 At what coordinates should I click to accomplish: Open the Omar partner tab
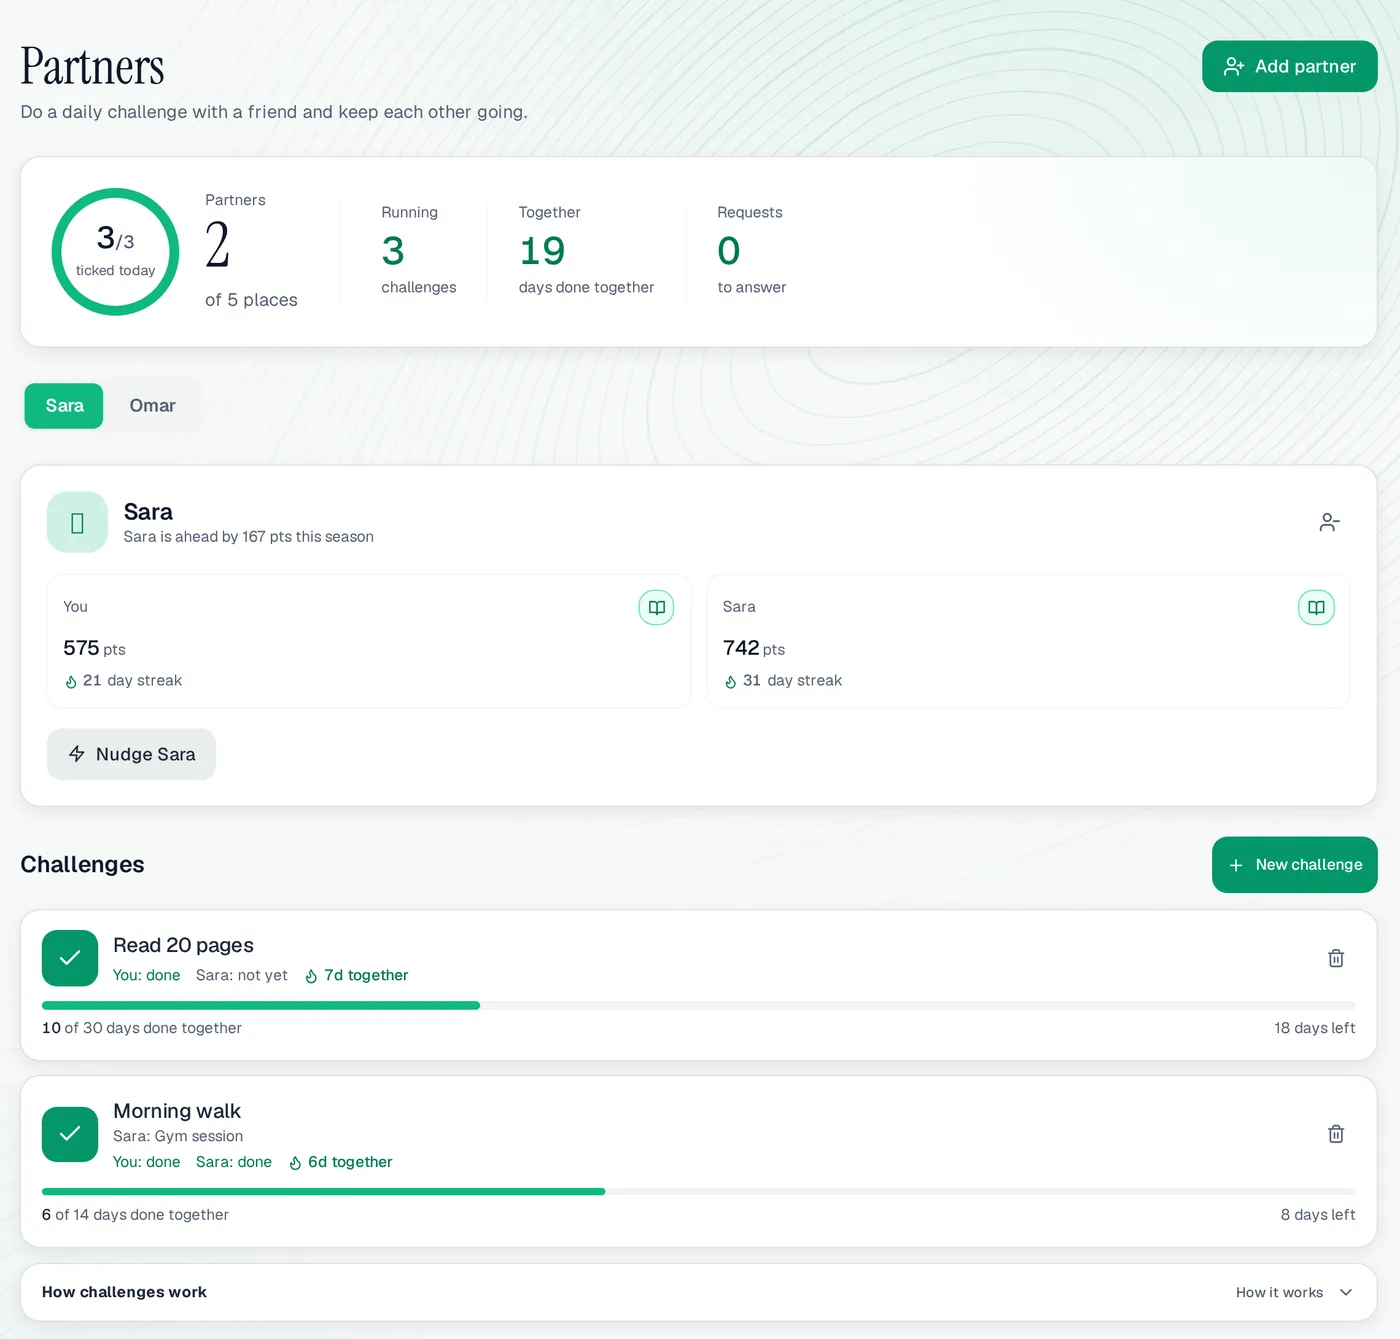click(152, 406)
